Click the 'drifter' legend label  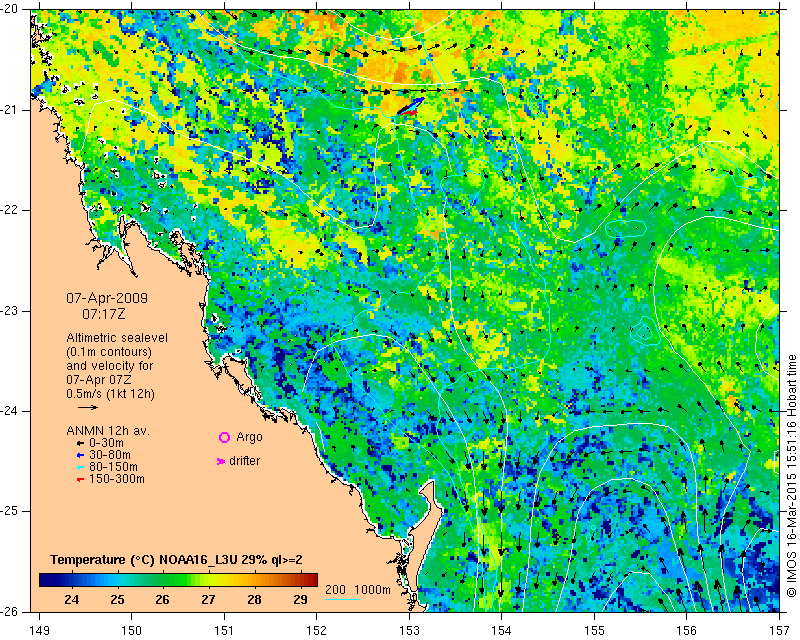244,461
